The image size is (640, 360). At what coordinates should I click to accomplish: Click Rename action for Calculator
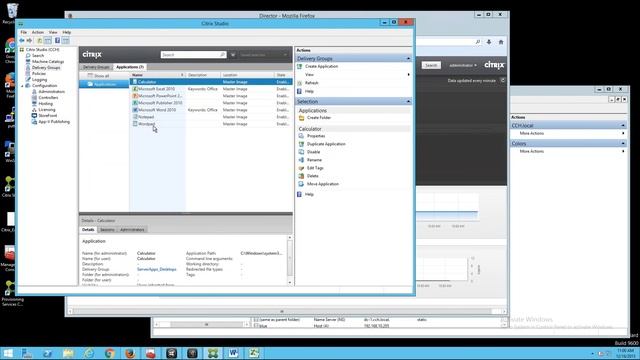tap(314, 160)
